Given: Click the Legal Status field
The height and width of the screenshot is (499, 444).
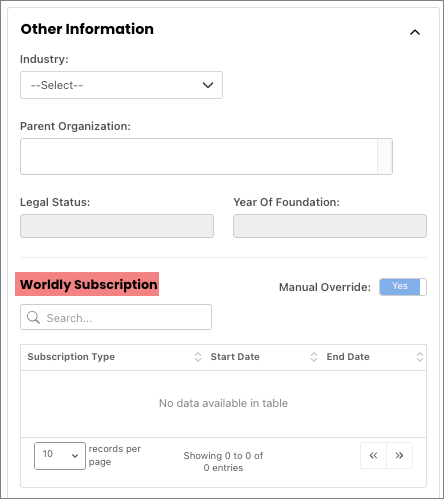Looking at the screenshot, I should [x=117, y=226].
